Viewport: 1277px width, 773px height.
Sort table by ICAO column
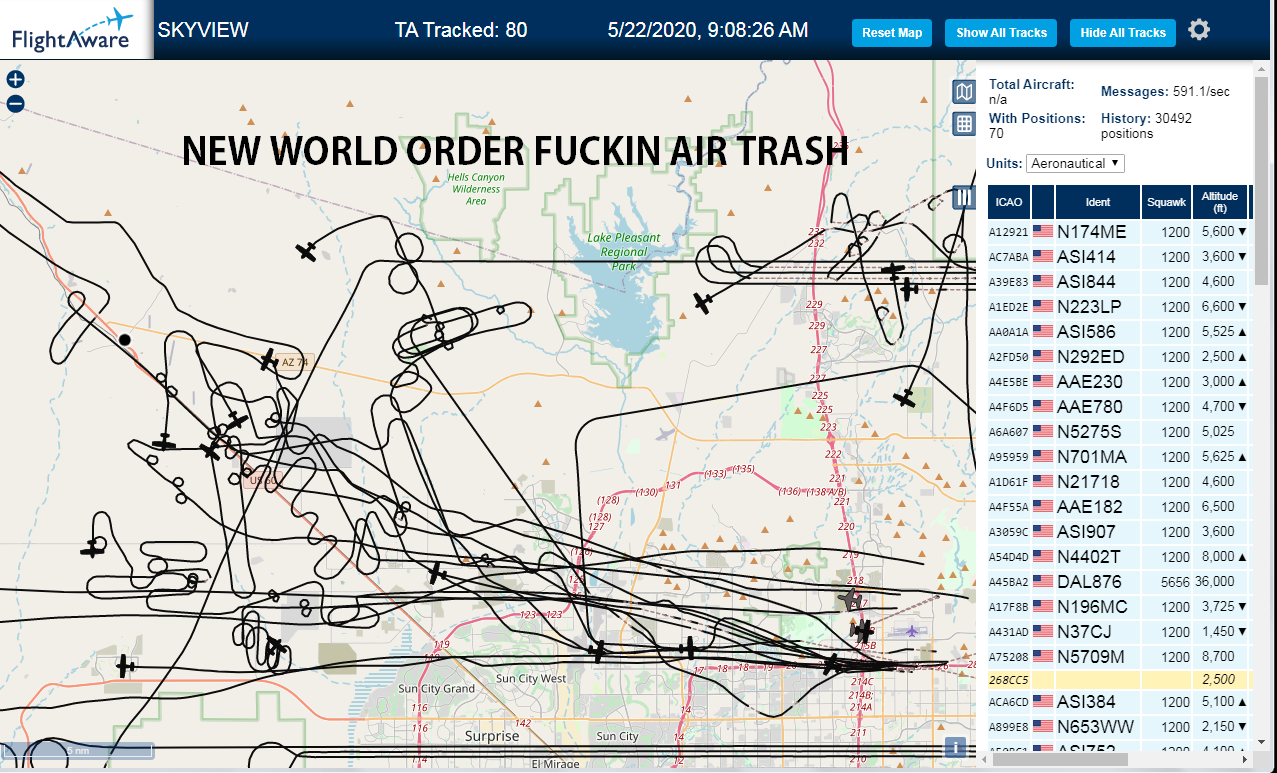pos(1009,202)
